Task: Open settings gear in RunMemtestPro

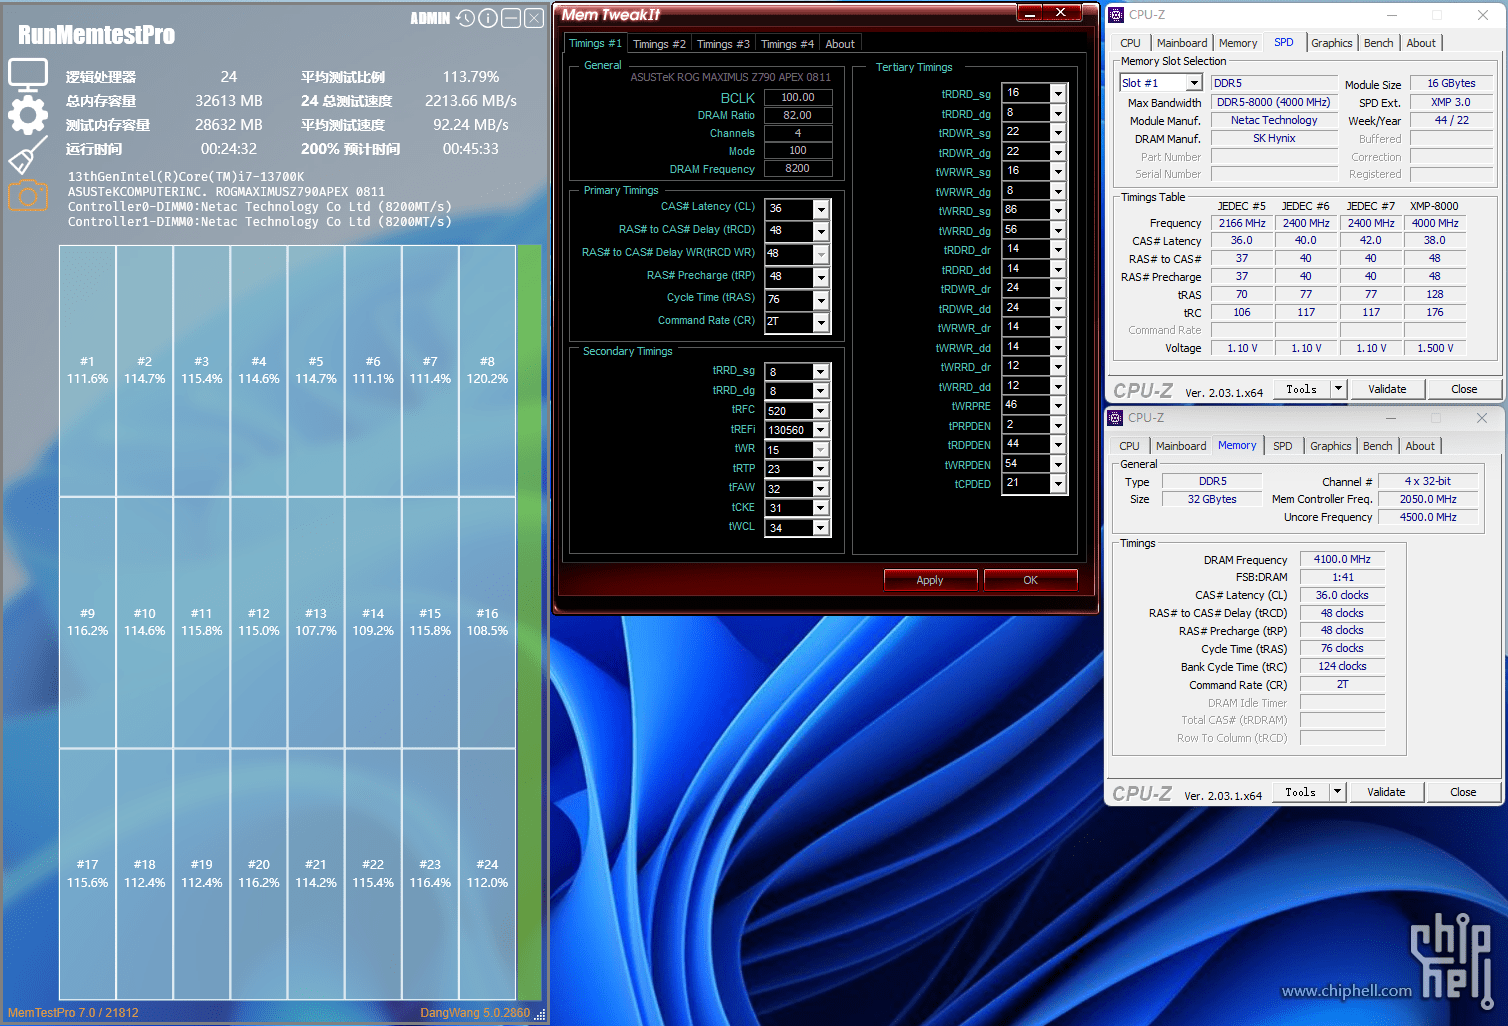Action: (28, 115)
